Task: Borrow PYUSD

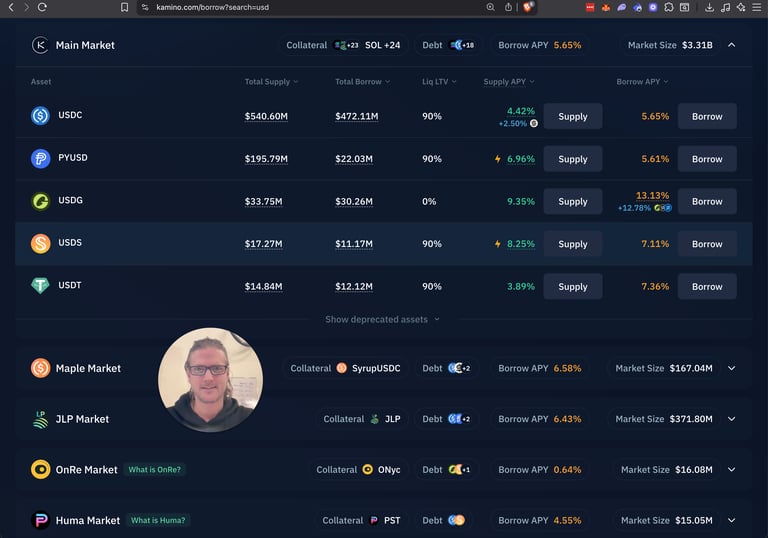Action: [707, 159]
